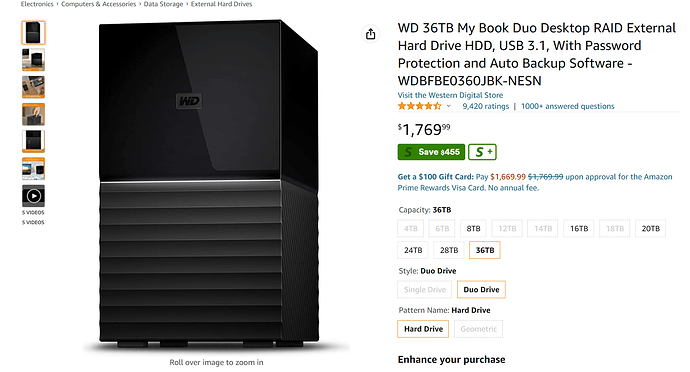Click the S+ savings badge icon

pyautogui.click(x=482, y=152)
